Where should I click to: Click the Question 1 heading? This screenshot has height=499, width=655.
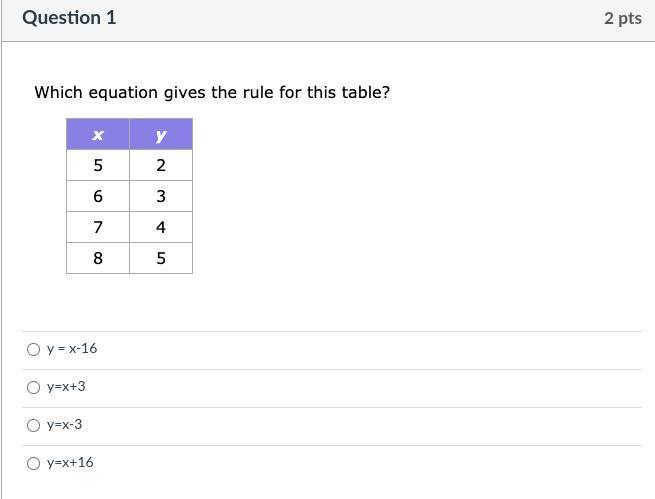tap(69, 18)
